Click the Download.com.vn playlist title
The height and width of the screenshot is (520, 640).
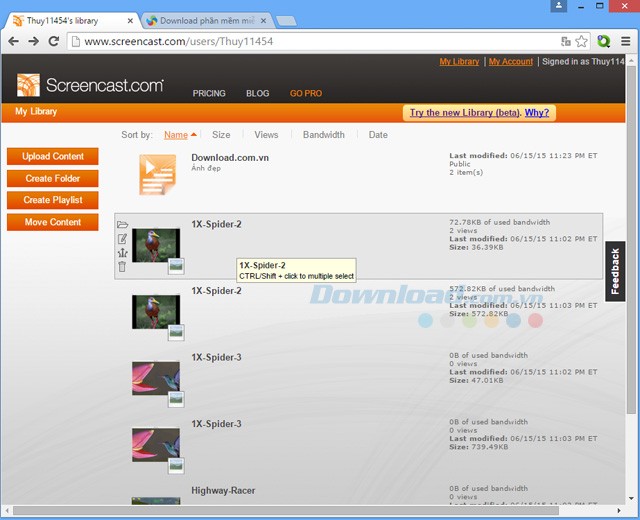[230, 158]
